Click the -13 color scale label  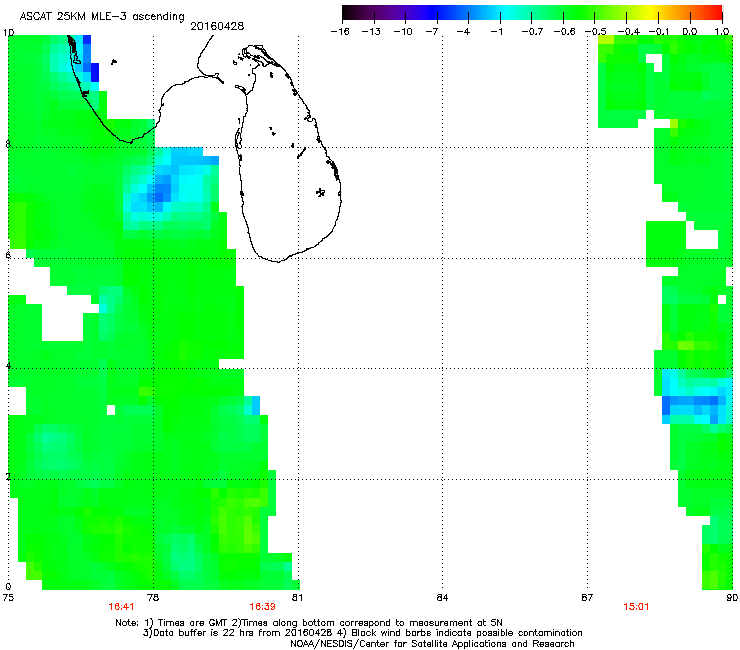371,32
